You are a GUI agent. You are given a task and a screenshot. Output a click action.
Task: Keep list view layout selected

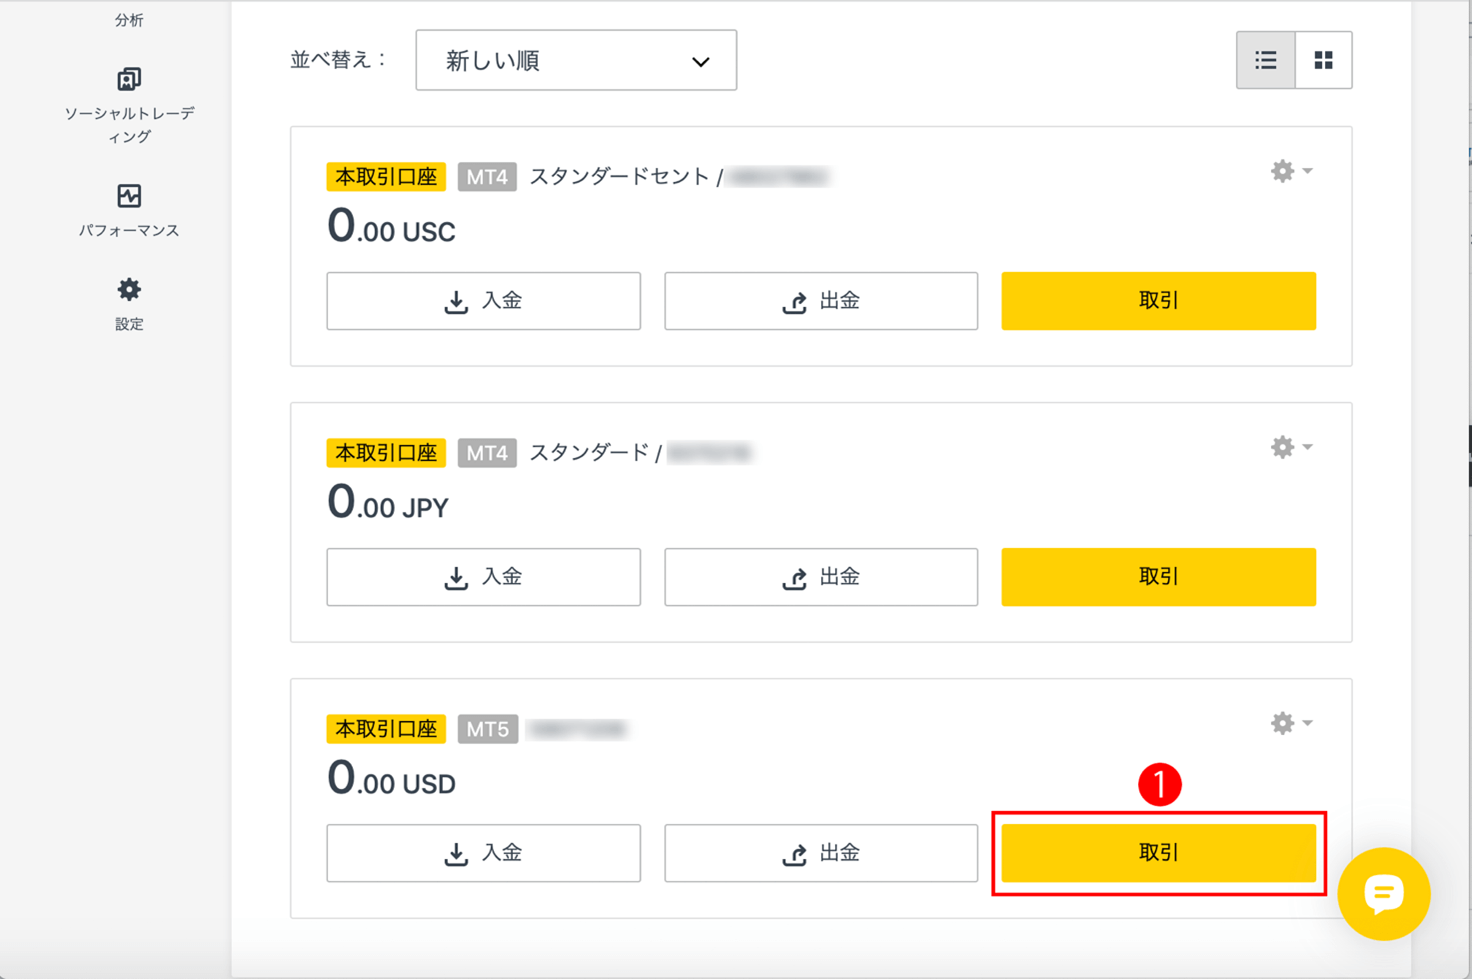[1266, 60]
